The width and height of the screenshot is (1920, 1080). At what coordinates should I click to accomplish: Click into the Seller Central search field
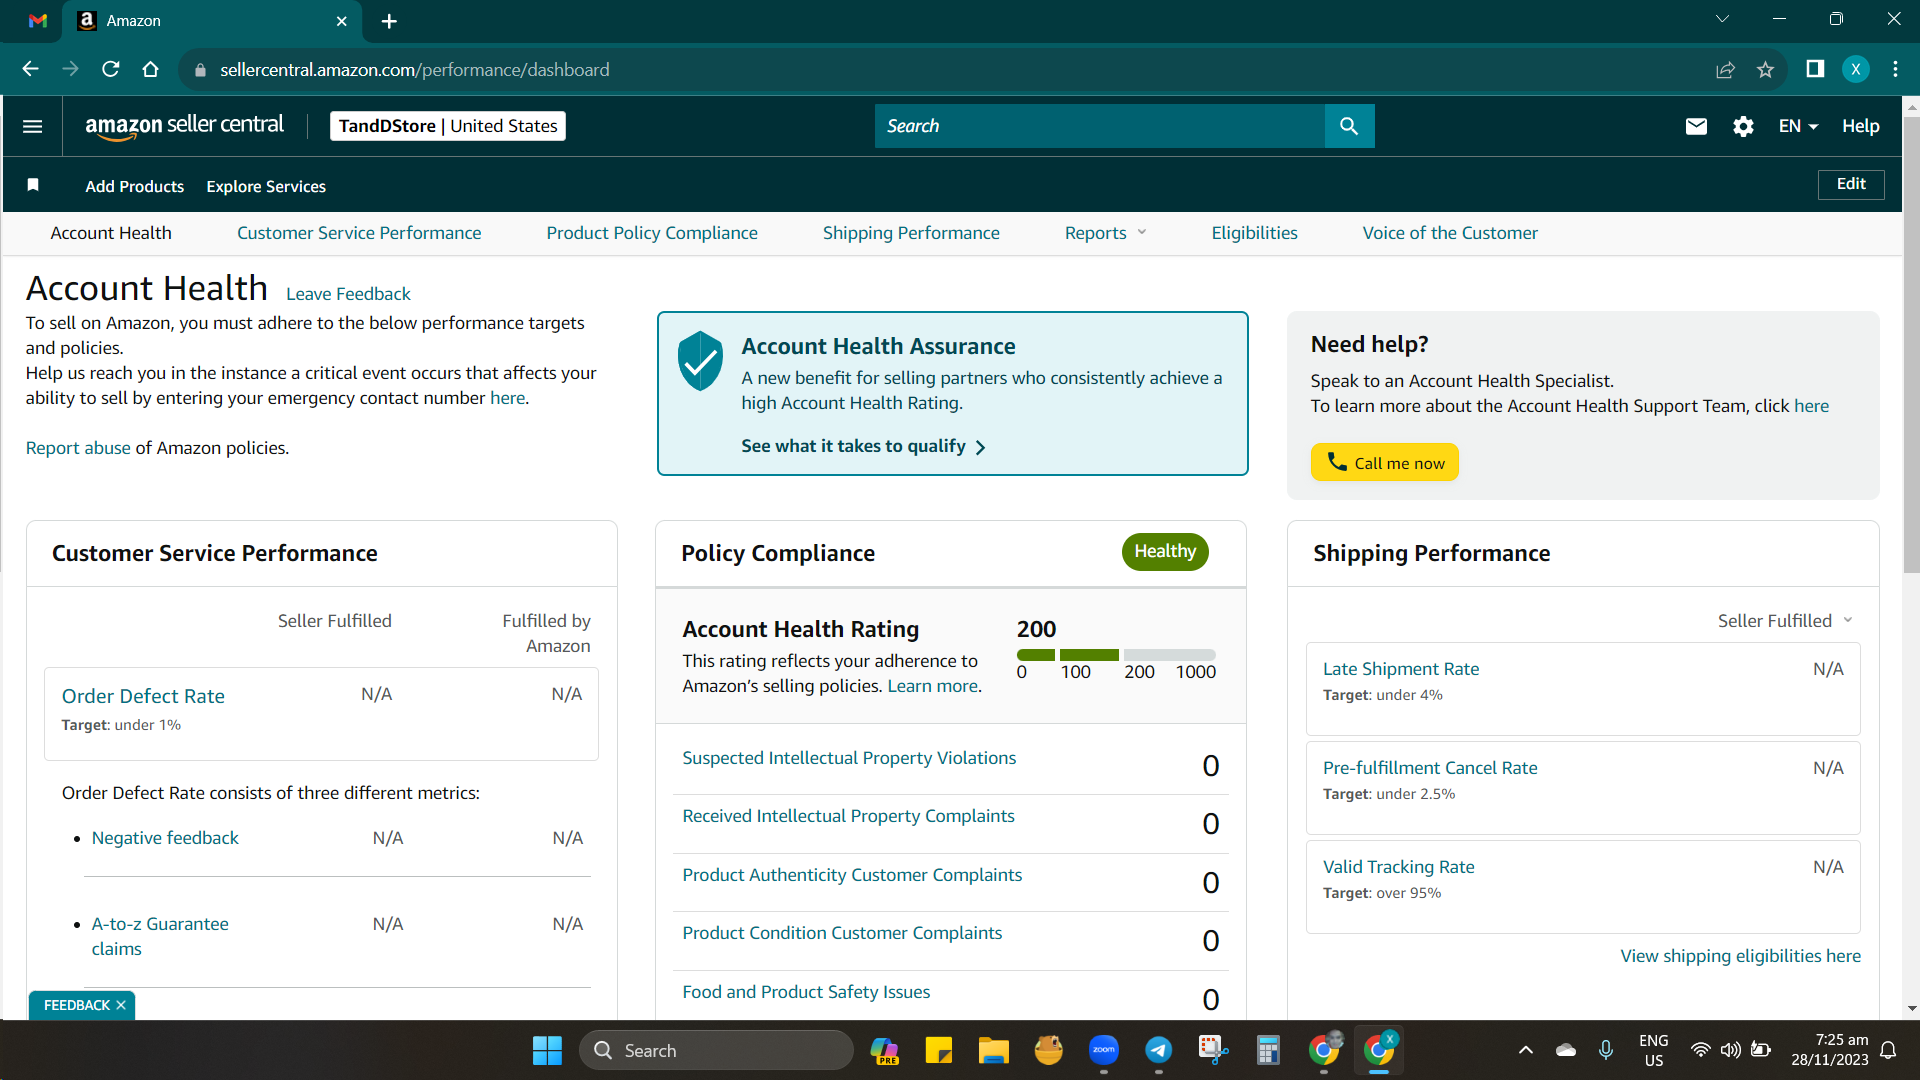tap(1099, 126)
